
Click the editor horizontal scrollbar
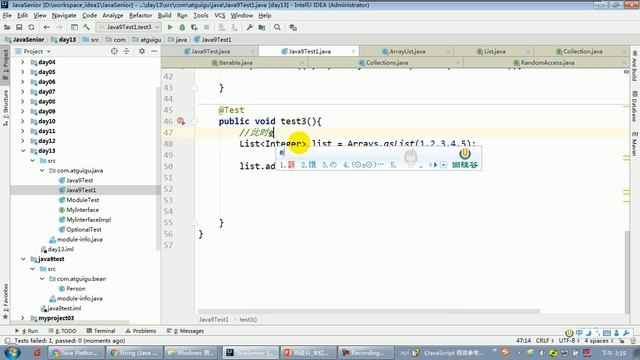coord(369,311)
